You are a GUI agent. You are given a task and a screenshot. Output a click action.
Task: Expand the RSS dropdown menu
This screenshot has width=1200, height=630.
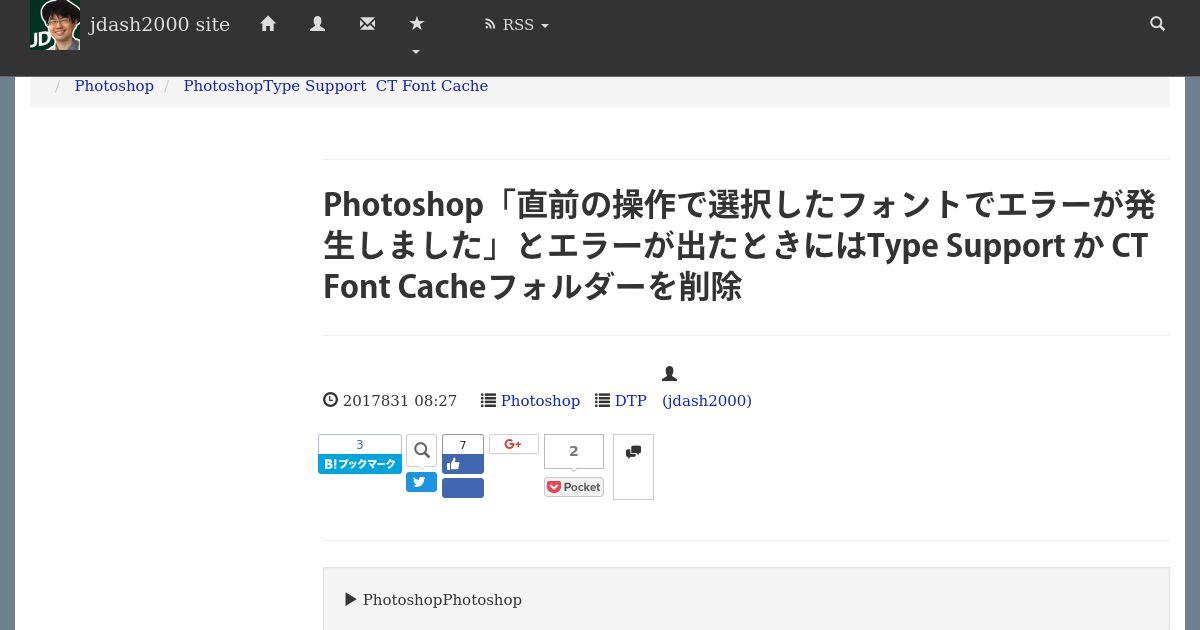click(x=516, y=25)
